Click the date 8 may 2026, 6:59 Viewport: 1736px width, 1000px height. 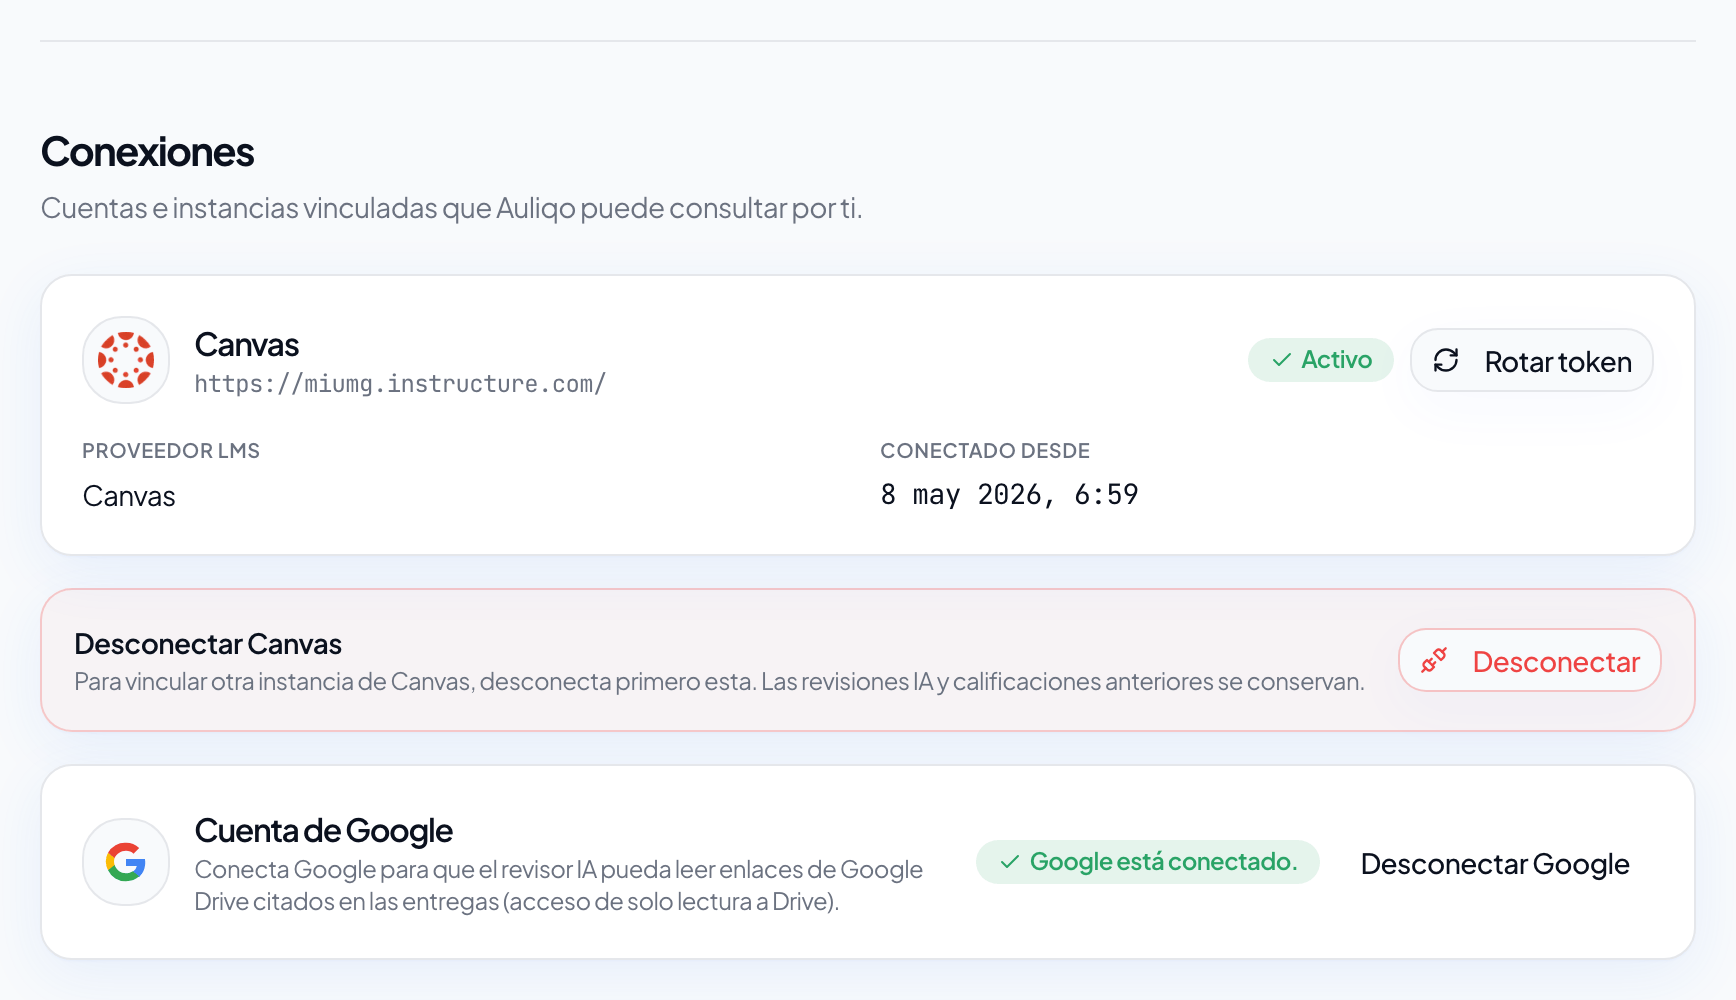tap(1009, 495)
